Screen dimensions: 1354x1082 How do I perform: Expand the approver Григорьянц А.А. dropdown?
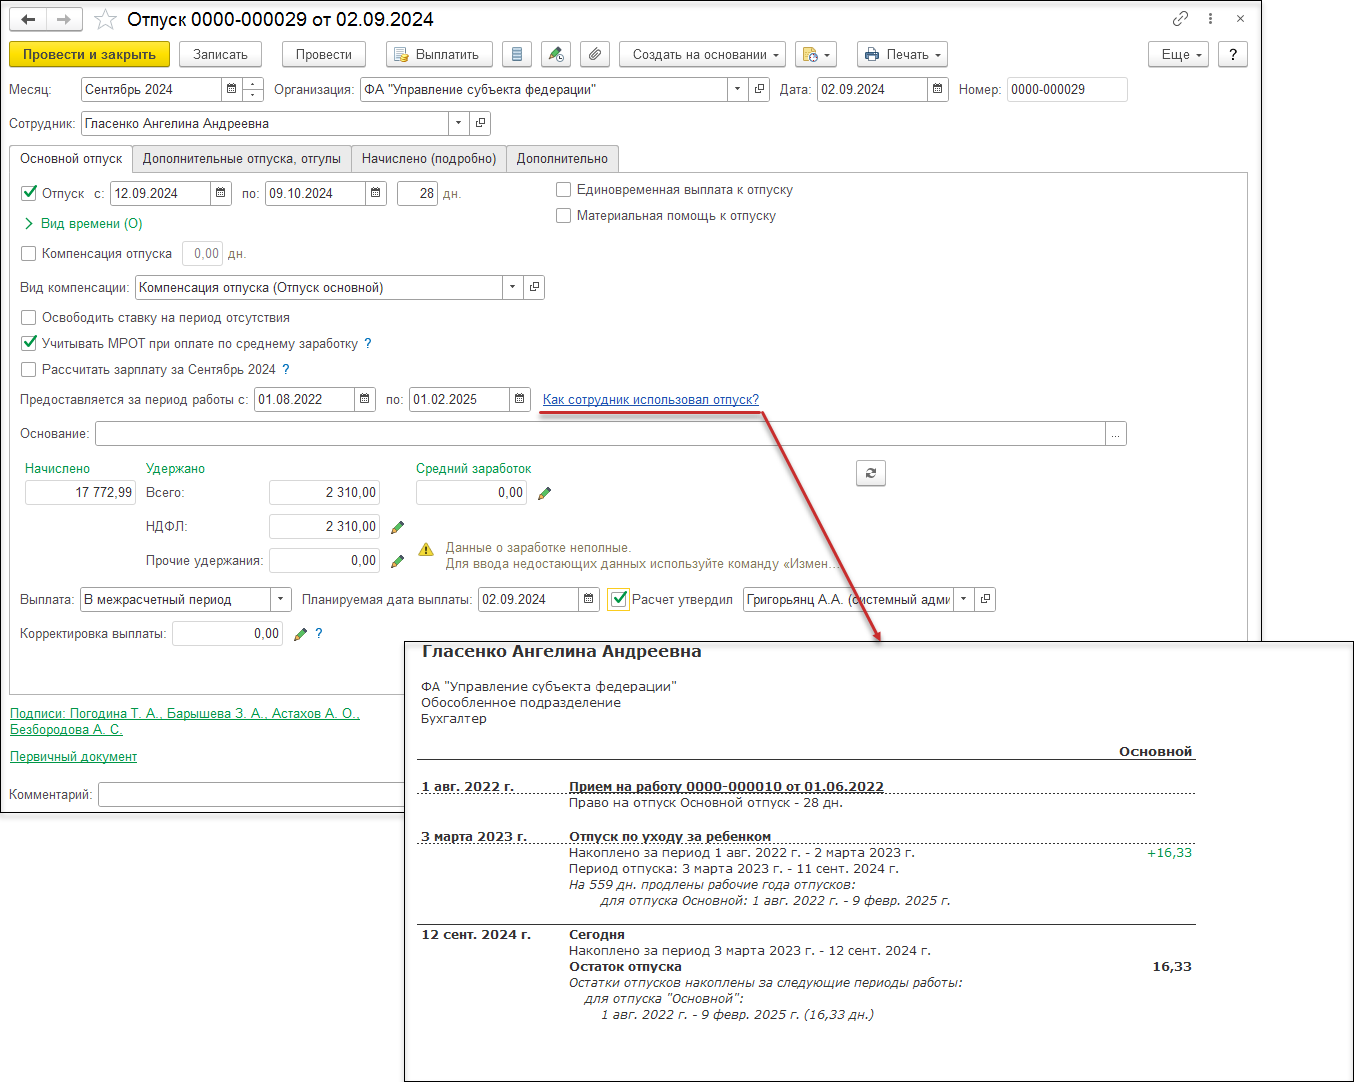[x=963, y=599]
